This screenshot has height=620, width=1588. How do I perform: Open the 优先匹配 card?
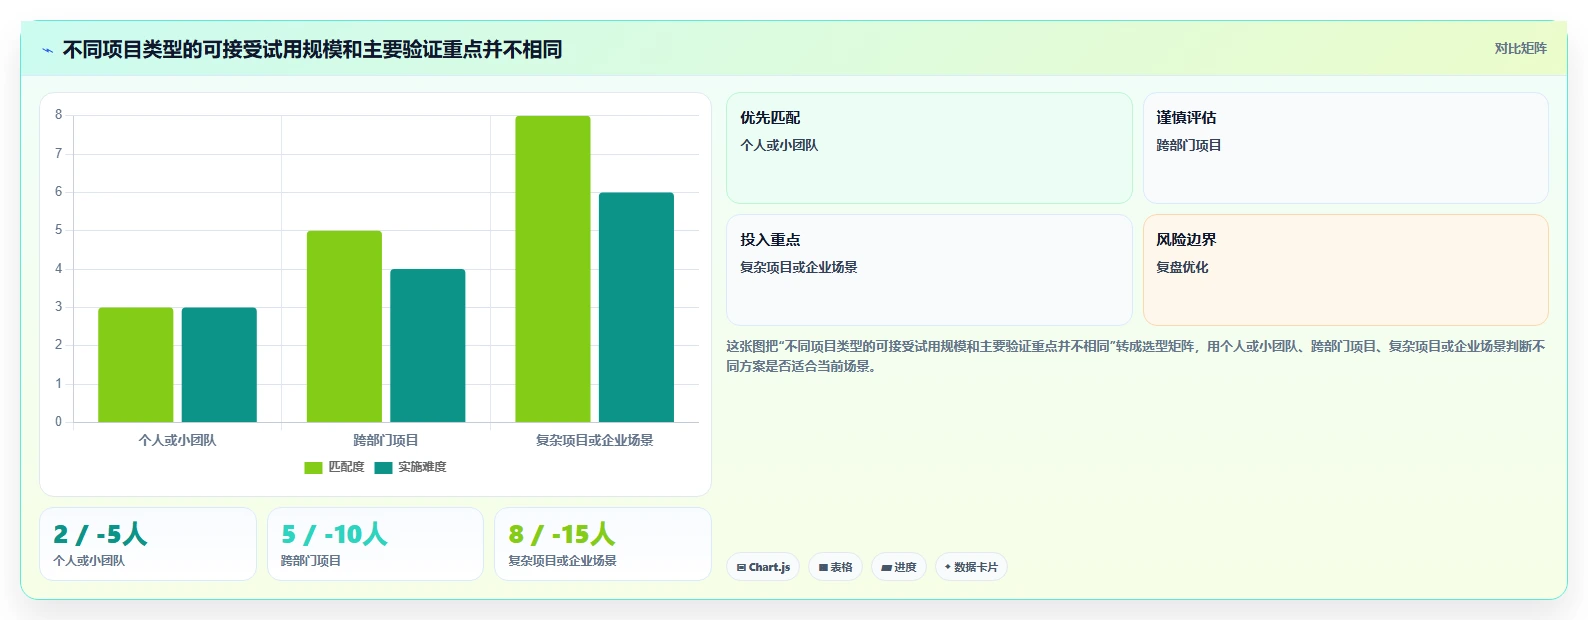click(x=929, y=148)
